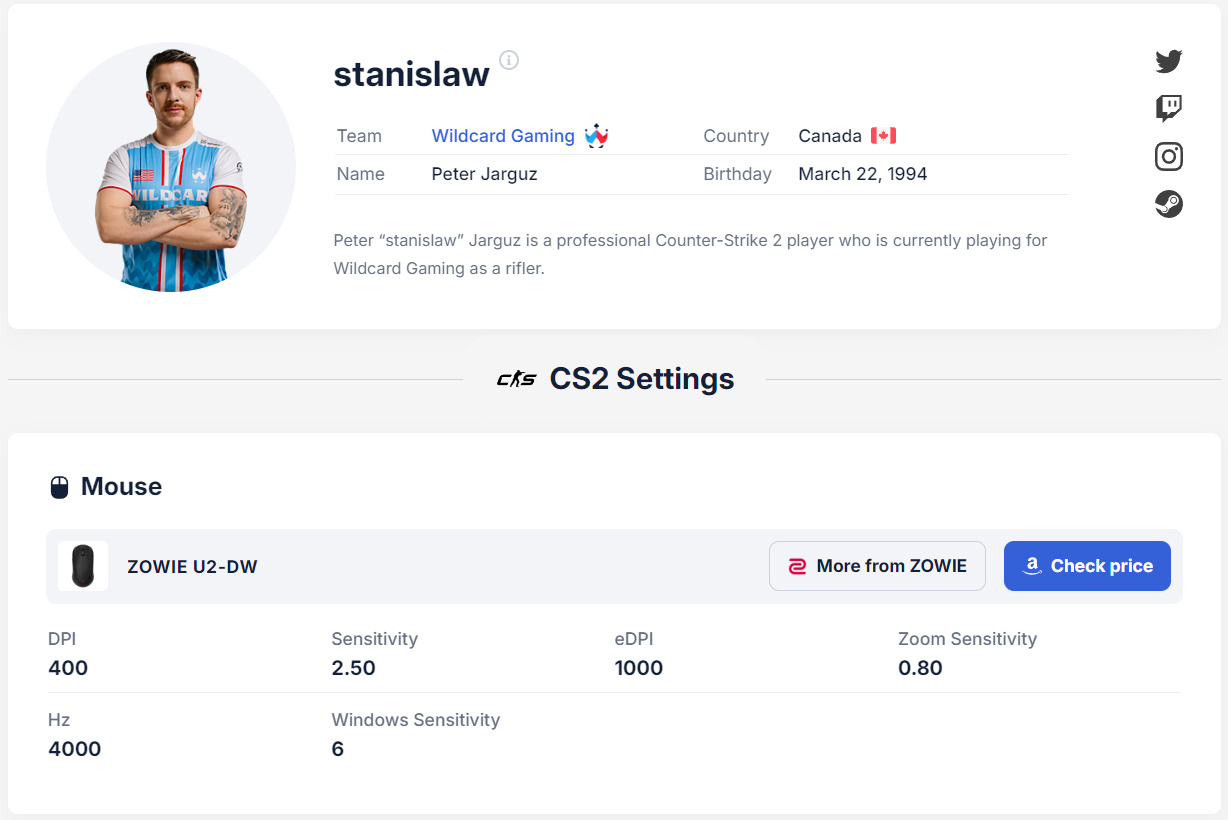This screenshot has height=820, width=1228.
Task: Click the ZOWIE U2-DW mouse thumbnail
Action: [x=83, y=566]
